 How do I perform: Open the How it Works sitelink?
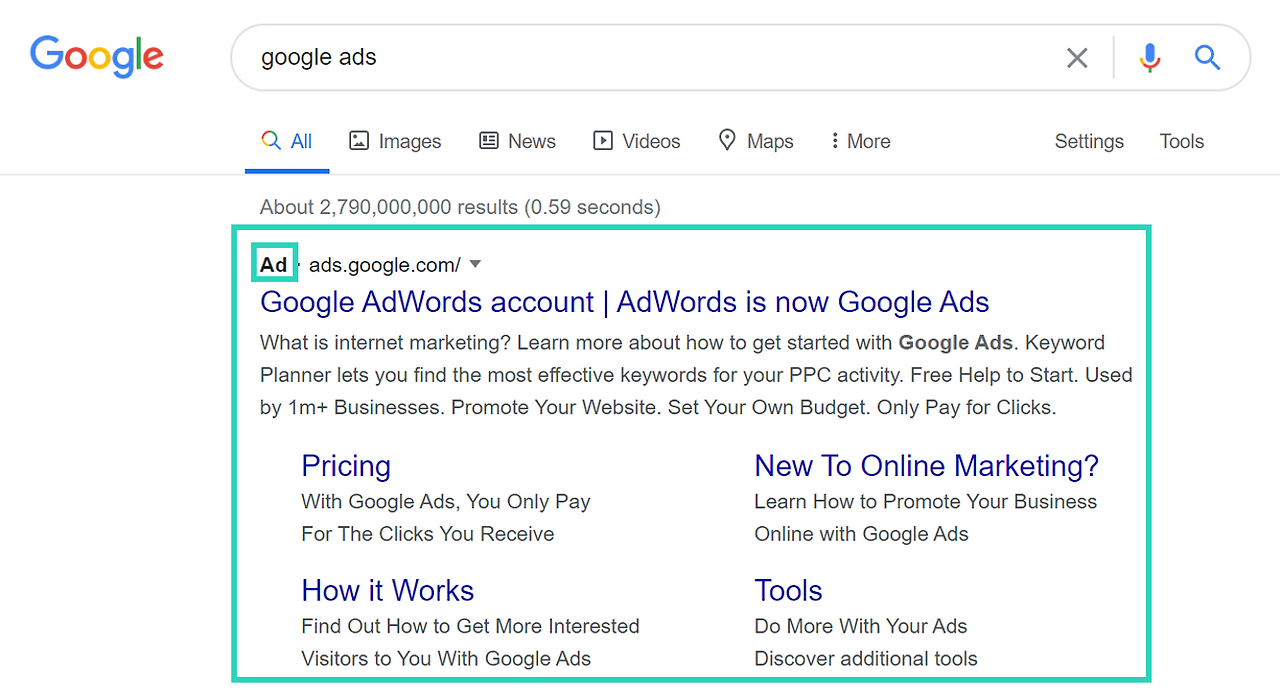[x=387, y=590]
